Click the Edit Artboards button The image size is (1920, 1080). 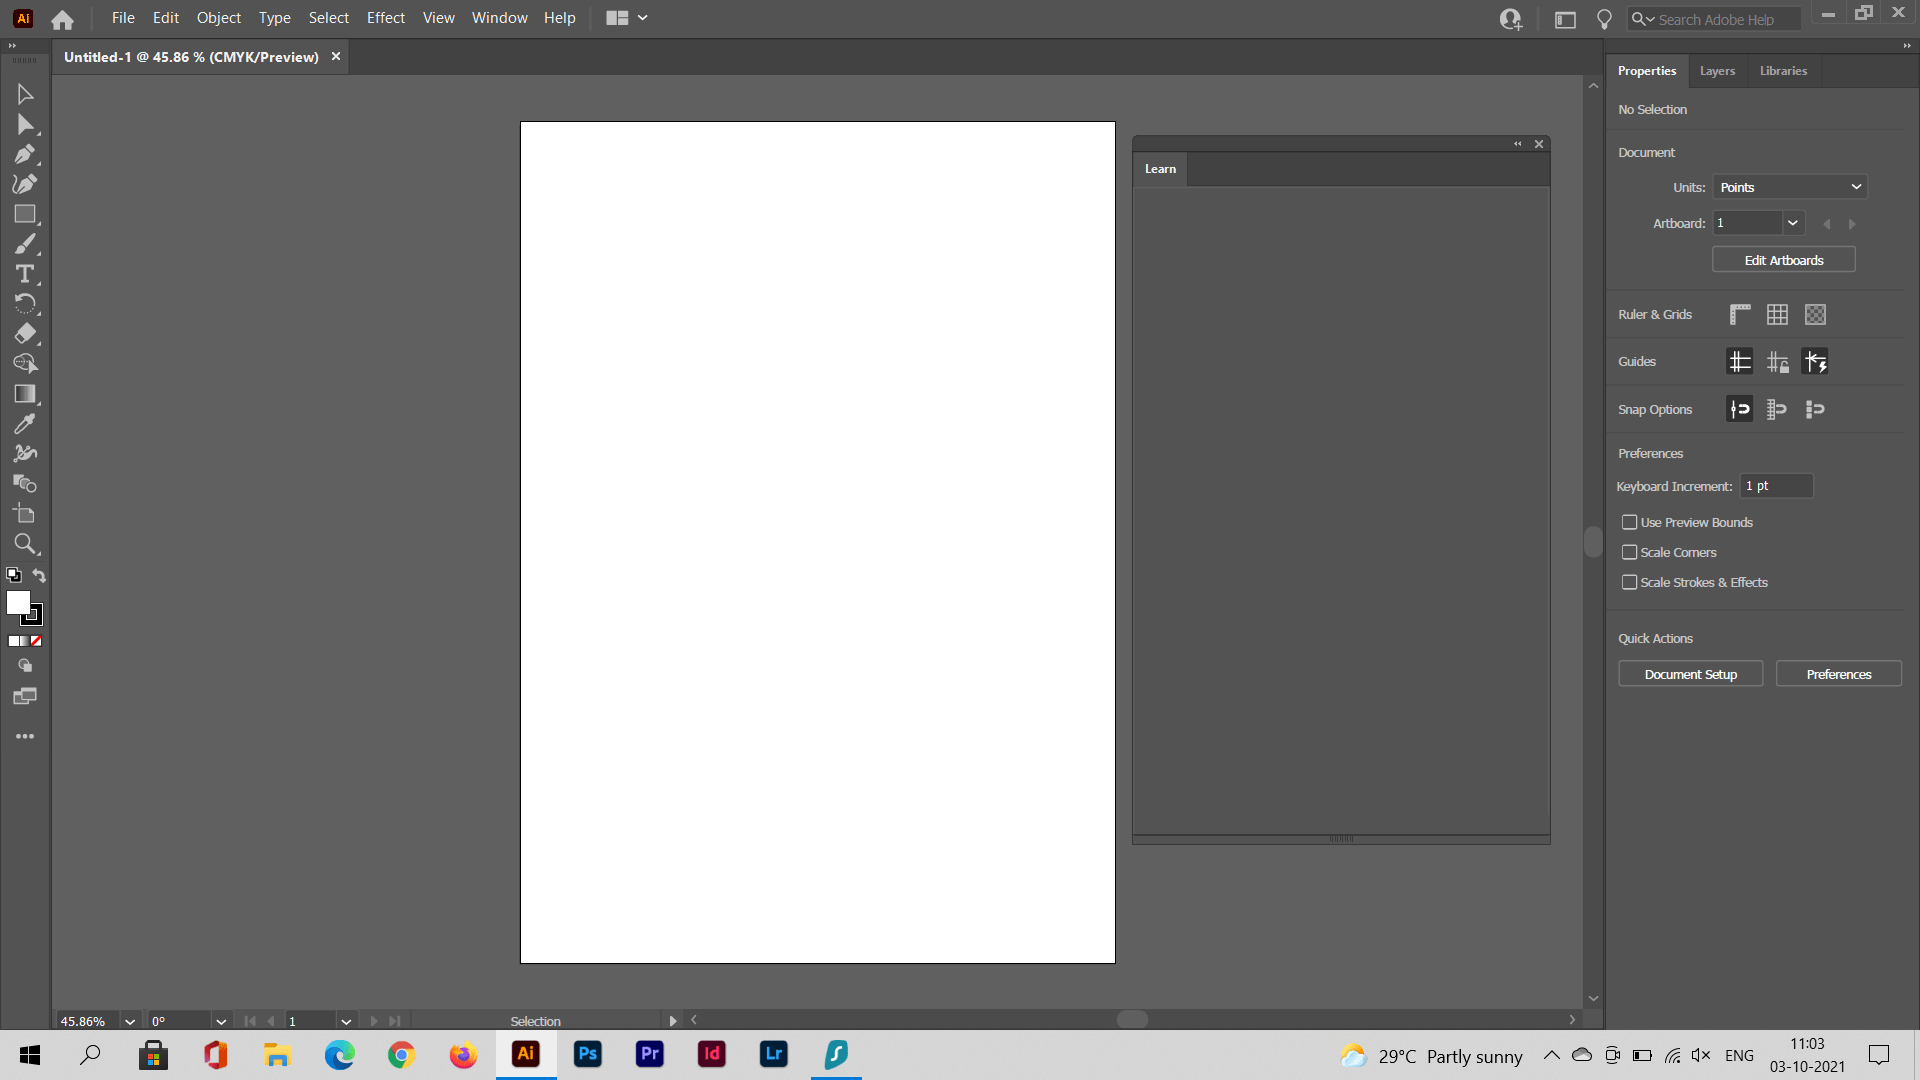point(1783,259)
